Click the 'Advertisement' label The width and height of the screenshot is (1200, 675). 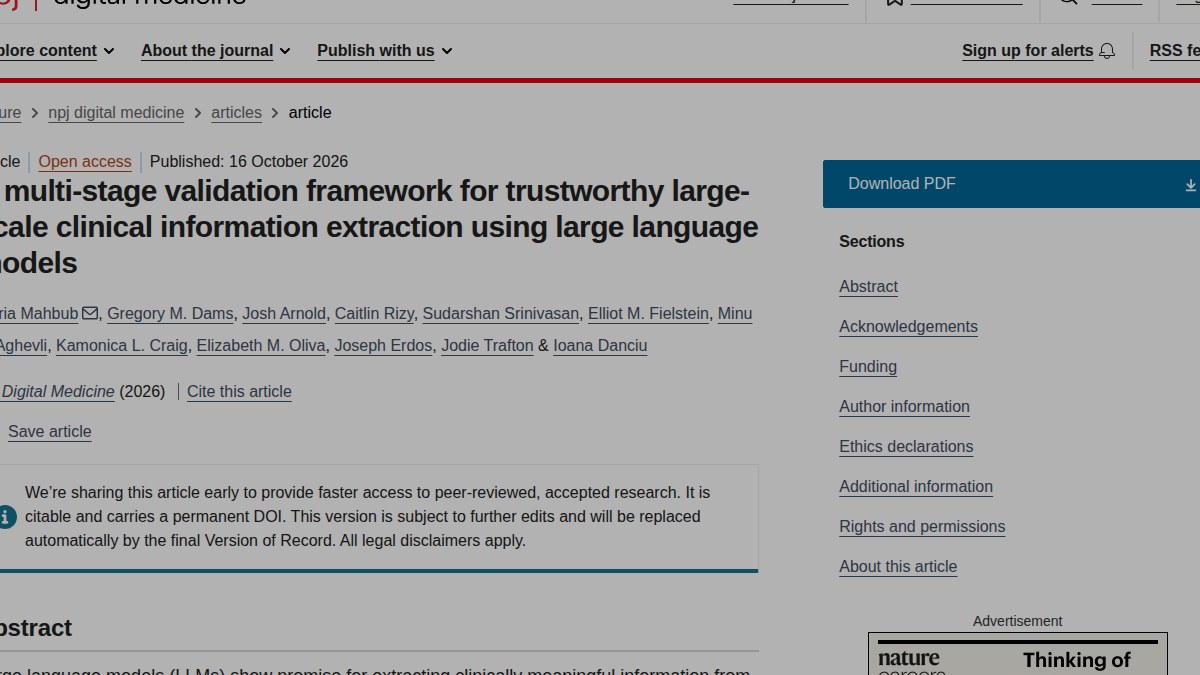pos(1018,621)
